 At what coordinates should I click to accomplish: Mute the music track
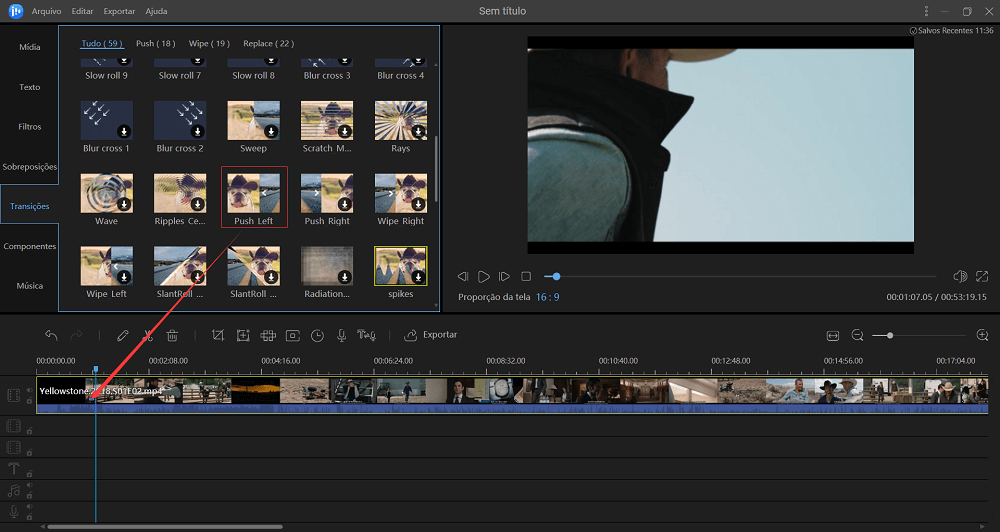point(29,485)
